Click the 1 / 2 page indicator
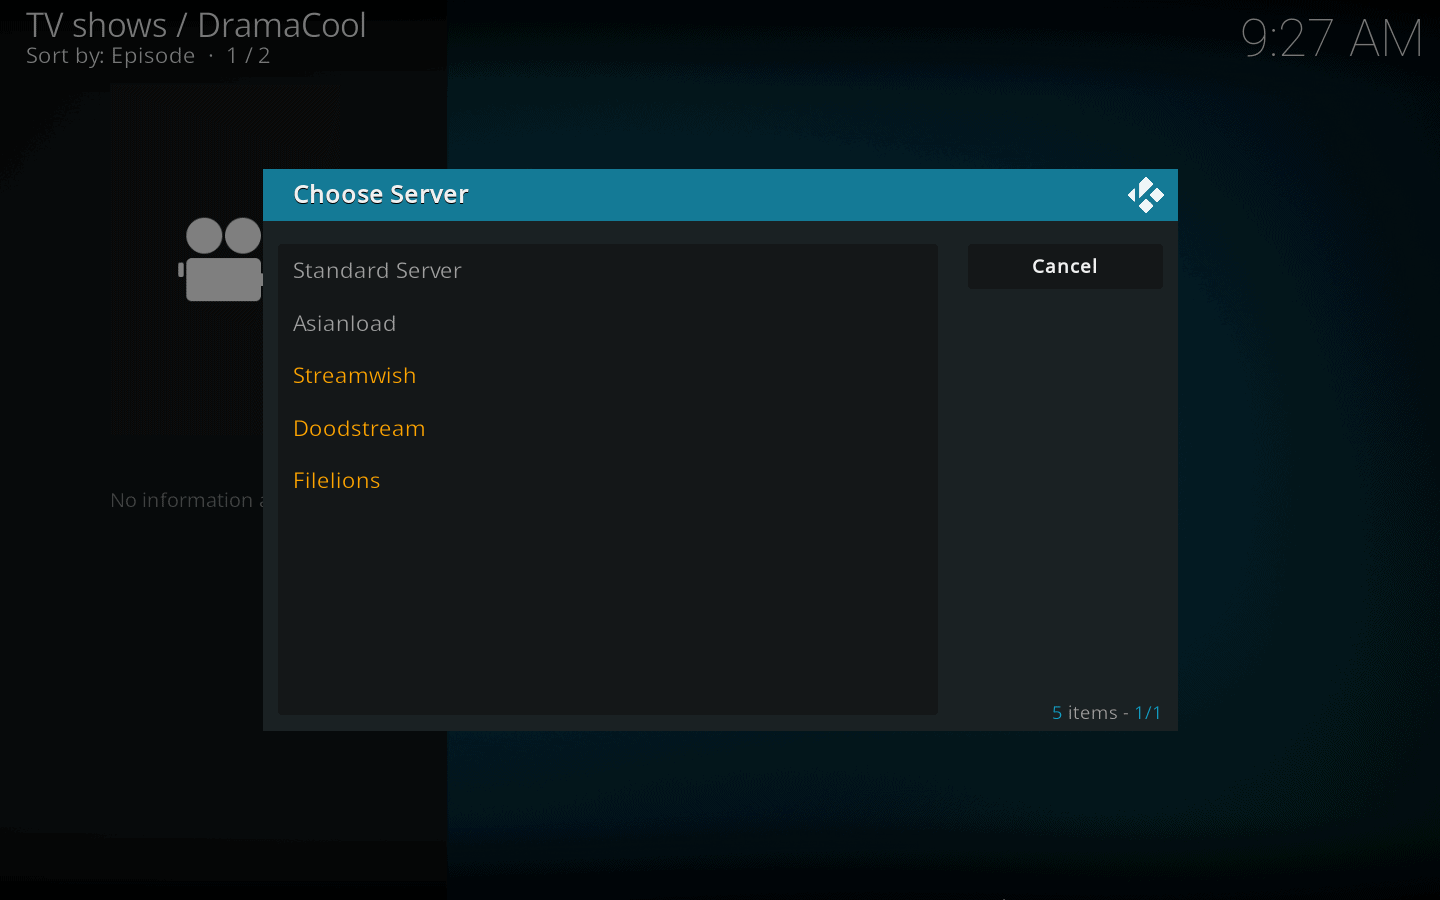This screenshot has height=900, width=1440. 248,56
